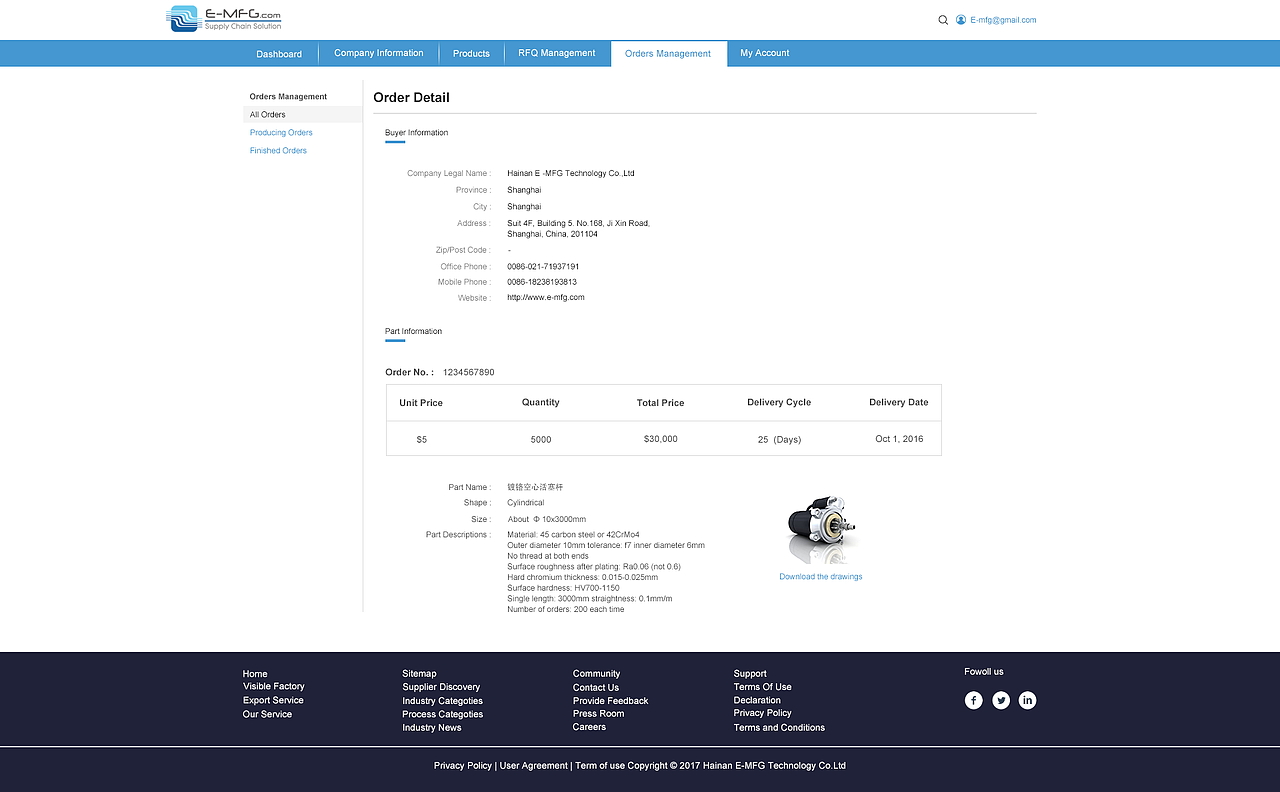Click the Buyer Information section heading

pos(417,133)
